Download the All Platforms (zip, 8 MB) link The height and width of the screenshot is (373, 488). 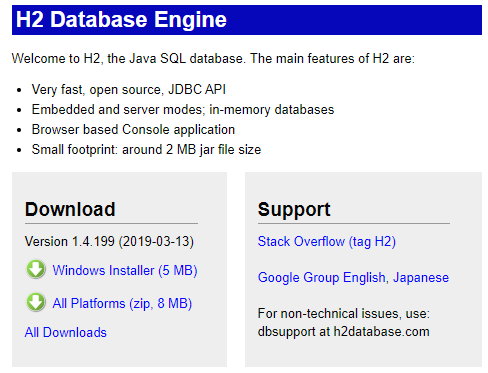pos(122,304)
